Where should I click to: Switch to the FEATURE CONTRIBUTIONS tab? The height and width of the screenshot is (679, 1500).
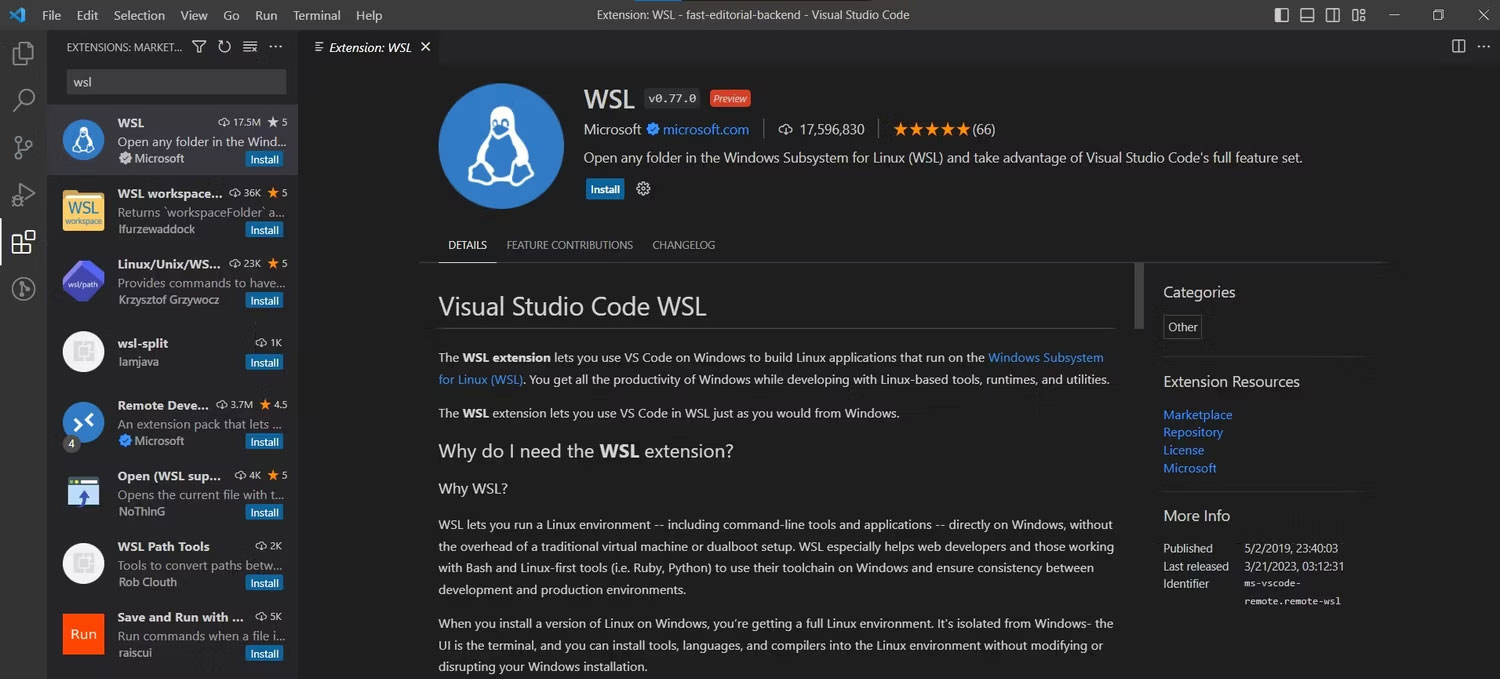pyautogui.click(x=569, y=245)
